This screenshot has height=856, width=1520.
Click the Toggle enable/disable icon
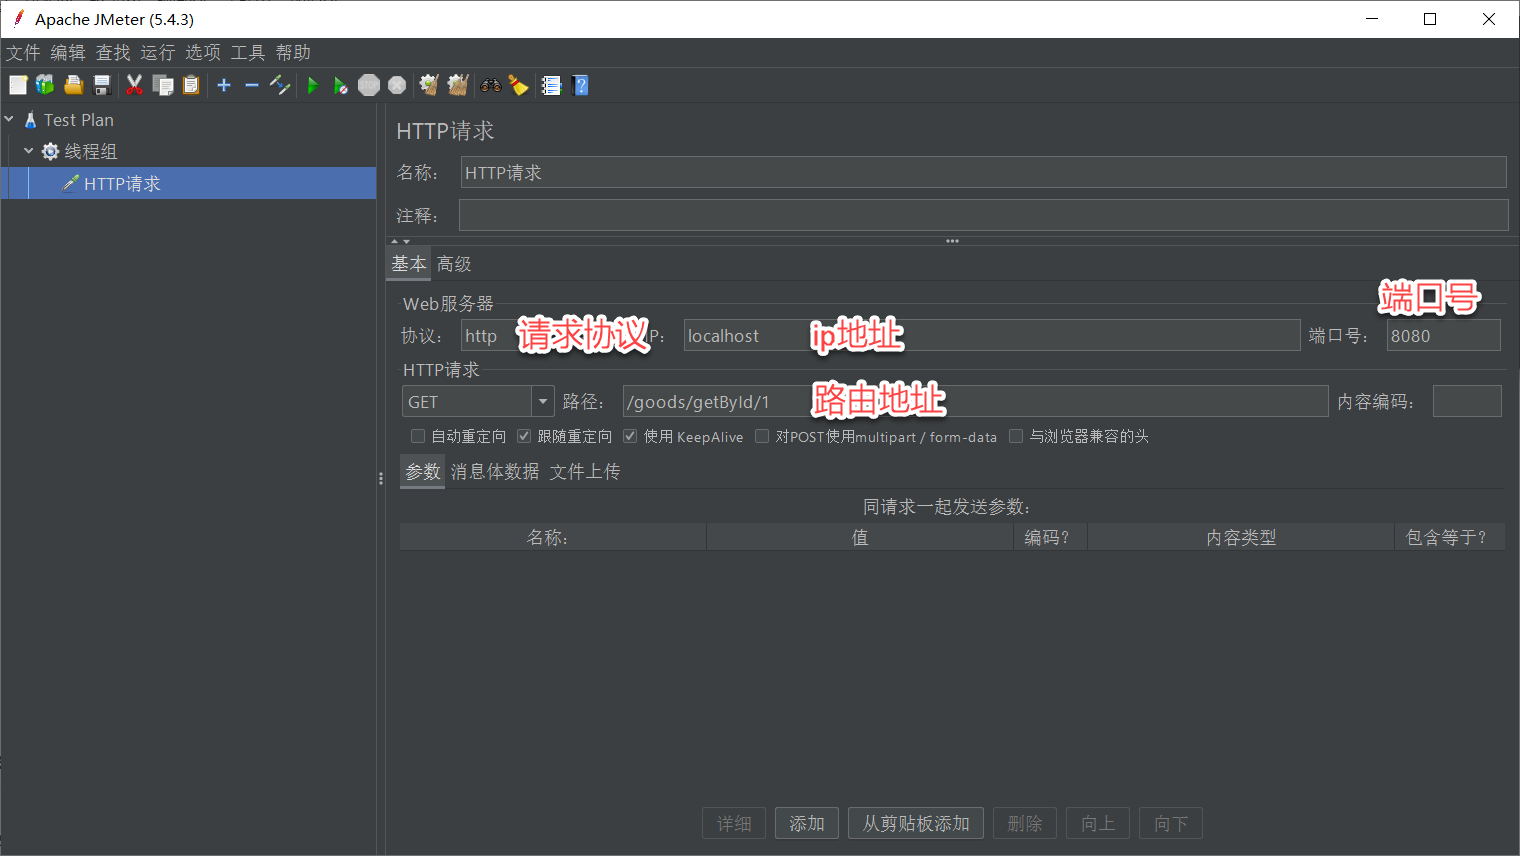coord(280,86)
